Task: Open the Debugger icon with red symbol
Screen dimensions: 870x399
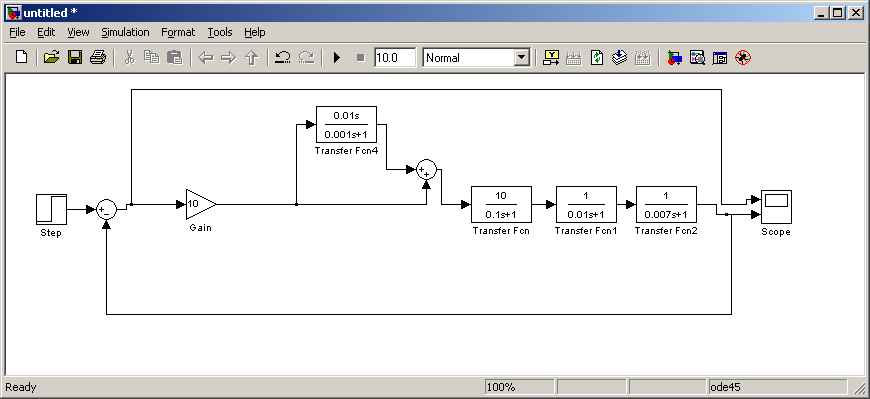Action: coord(743,57)
